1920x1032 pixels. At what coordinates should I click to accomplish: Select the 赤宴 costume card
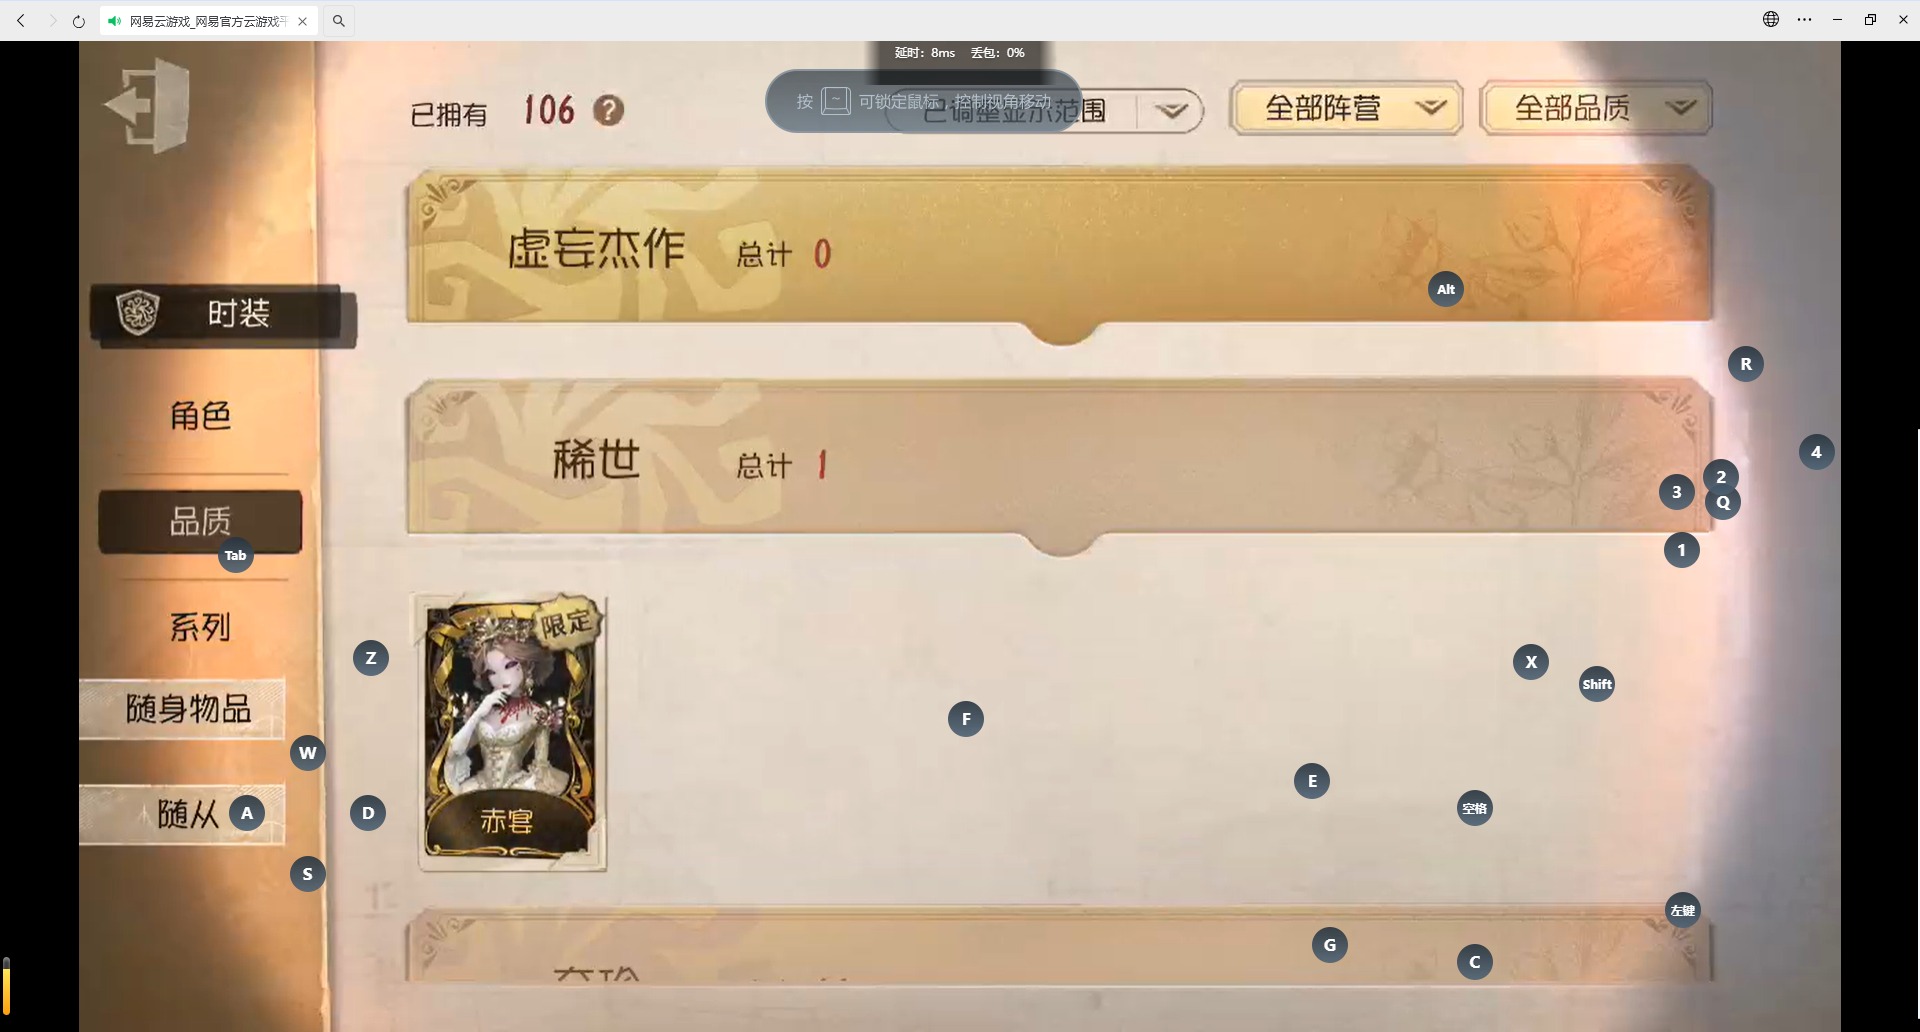512,733
